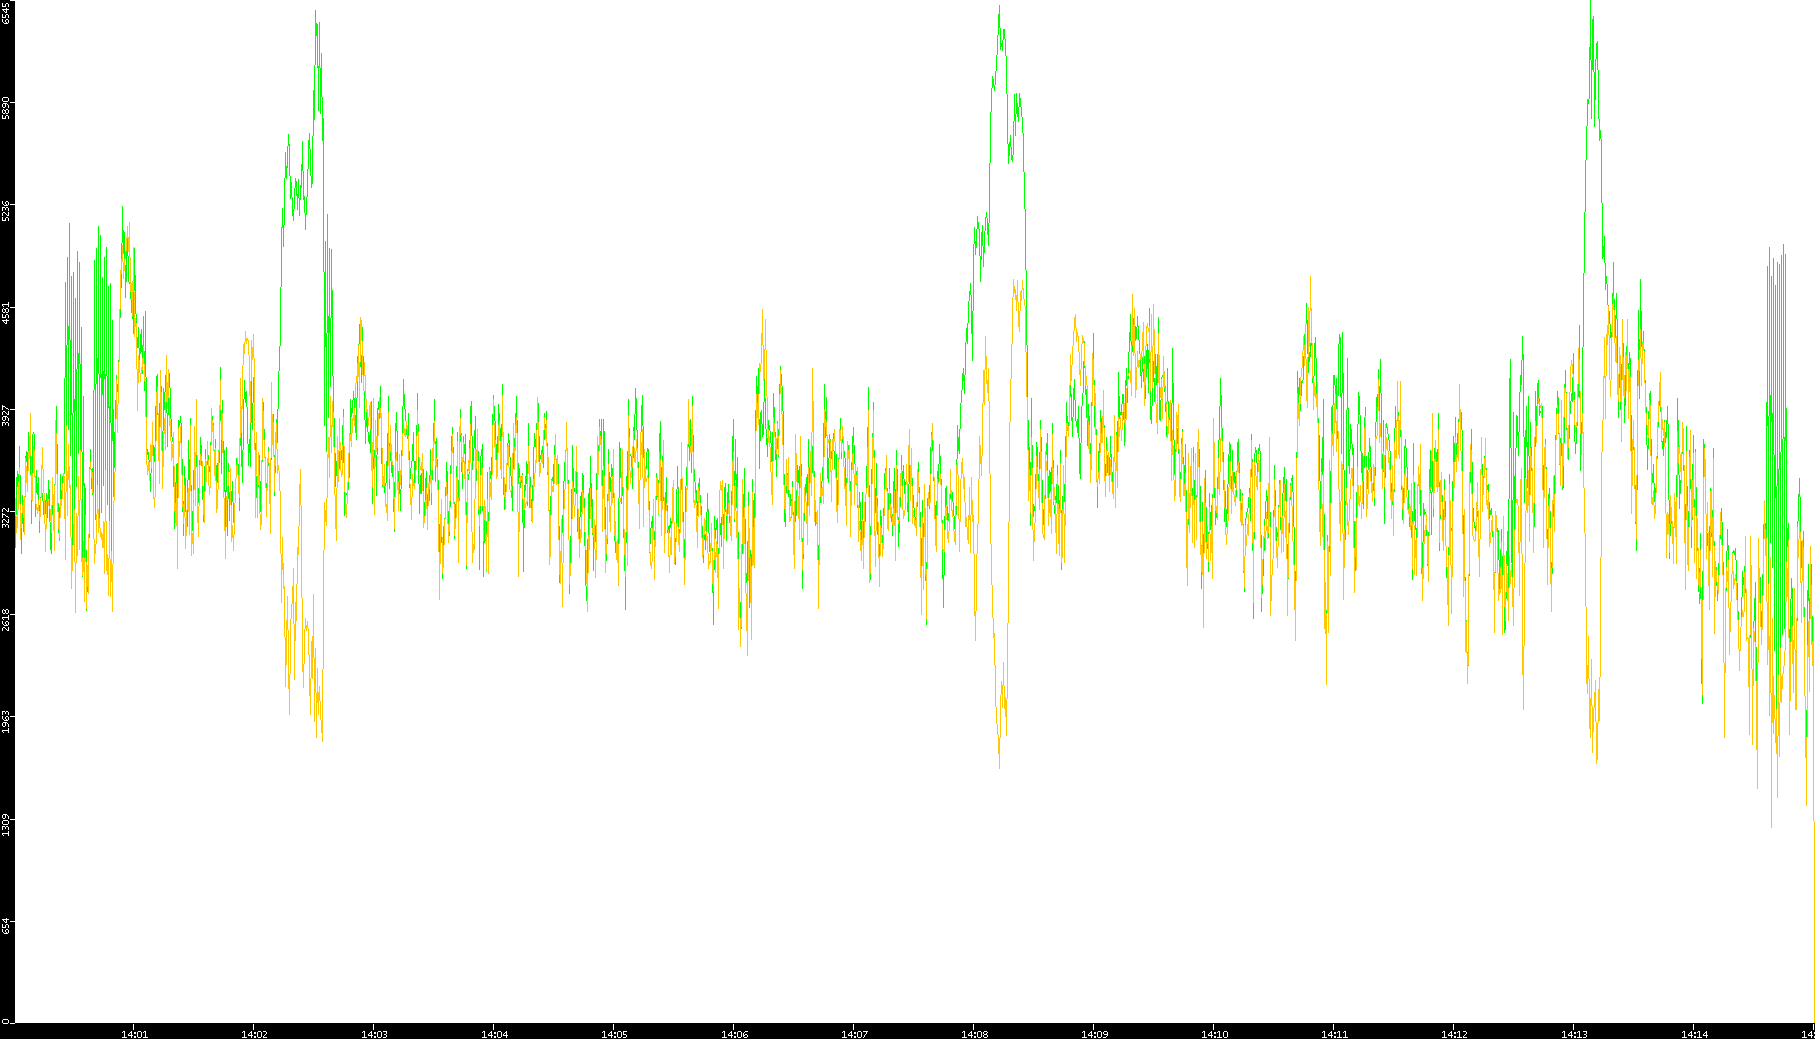This screenshot has height=1039, width=1815.
Task: Choose the 1963 value axis label
Action: (6, 721)
